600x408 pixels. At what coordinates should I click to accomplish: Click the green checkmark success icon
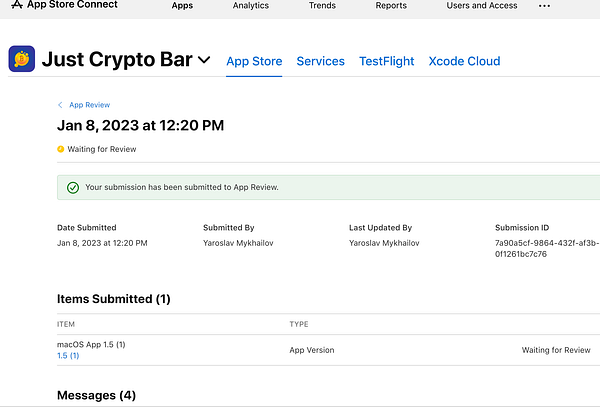[x=73, y=188]
